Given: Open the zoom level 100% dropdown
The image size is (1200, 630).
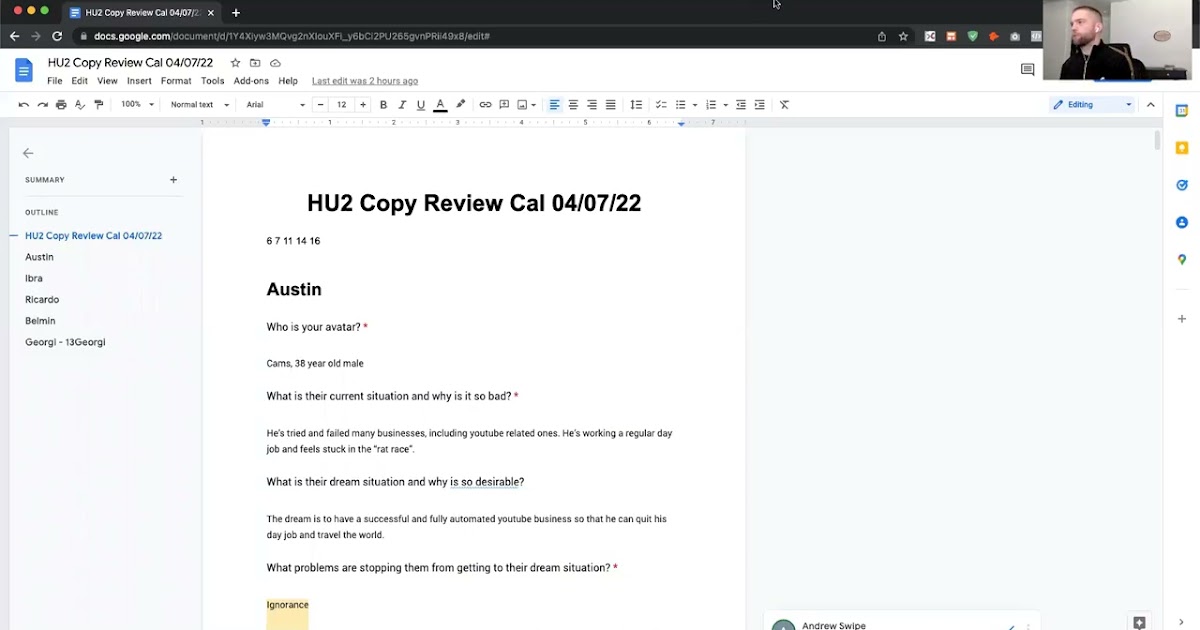Looking at the screenshot, I should tap(138, 105).
